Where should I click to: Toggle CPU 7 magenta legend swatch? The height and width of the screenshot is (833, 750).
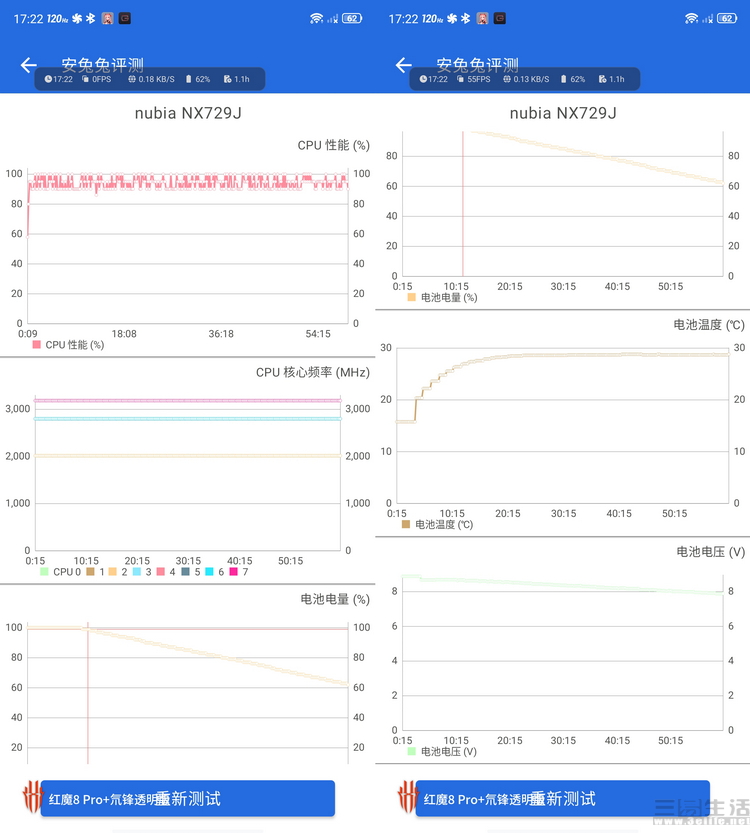click(x=233, y=572)
